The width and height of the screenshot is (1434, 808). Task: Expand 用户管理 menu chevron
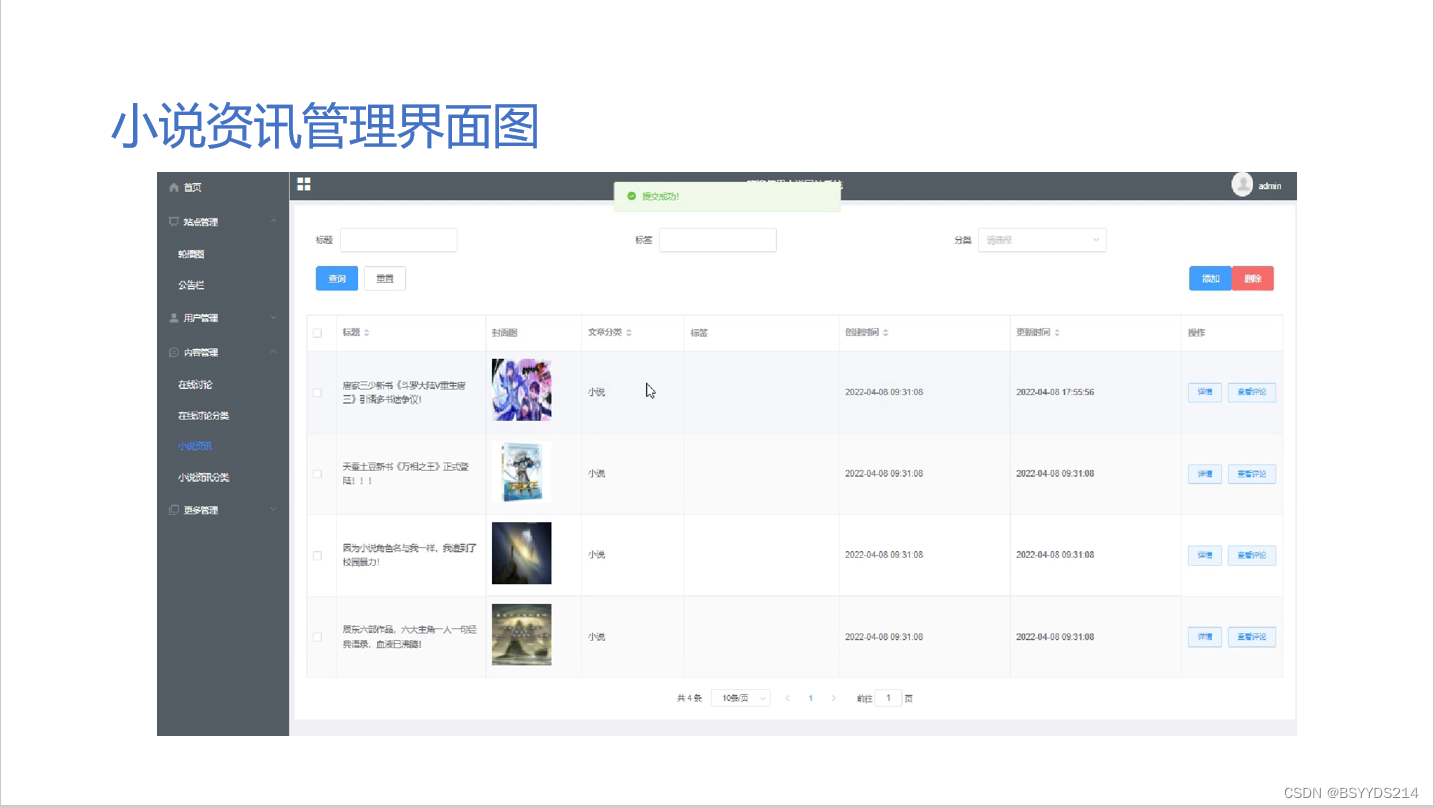273,318
